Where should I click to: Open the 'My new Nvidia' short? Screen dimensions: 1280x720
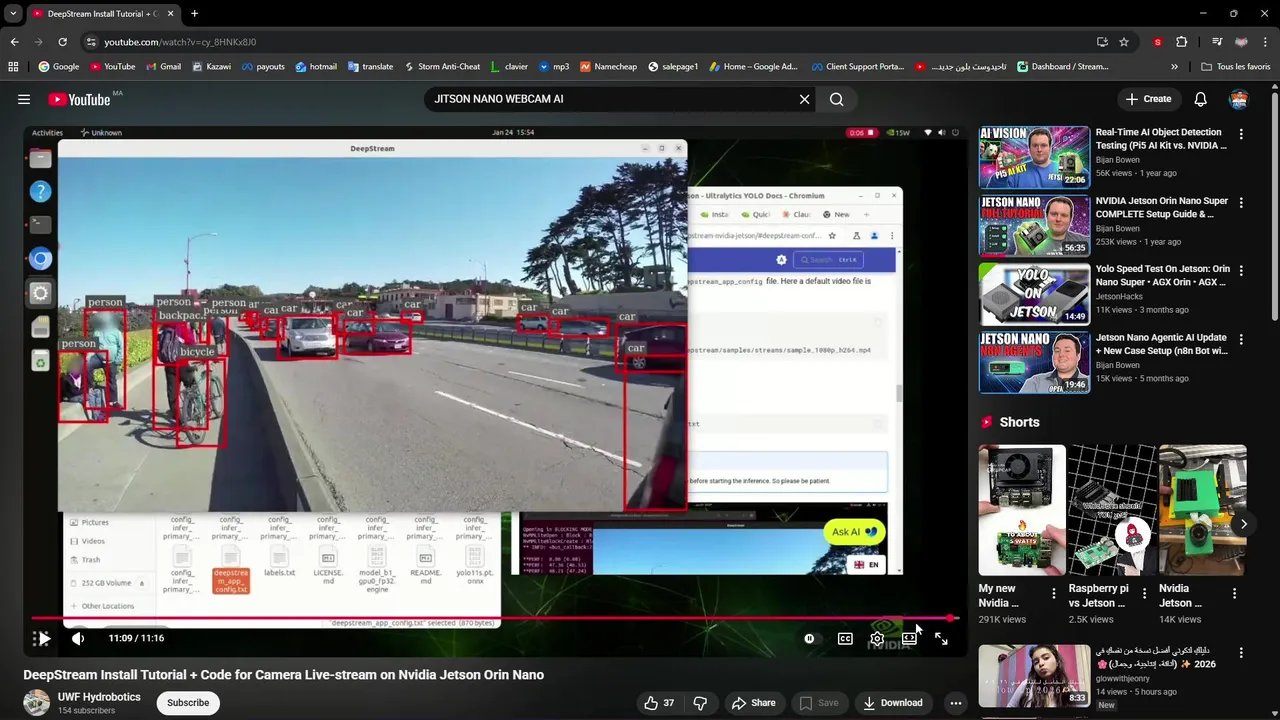point(1022,510)
